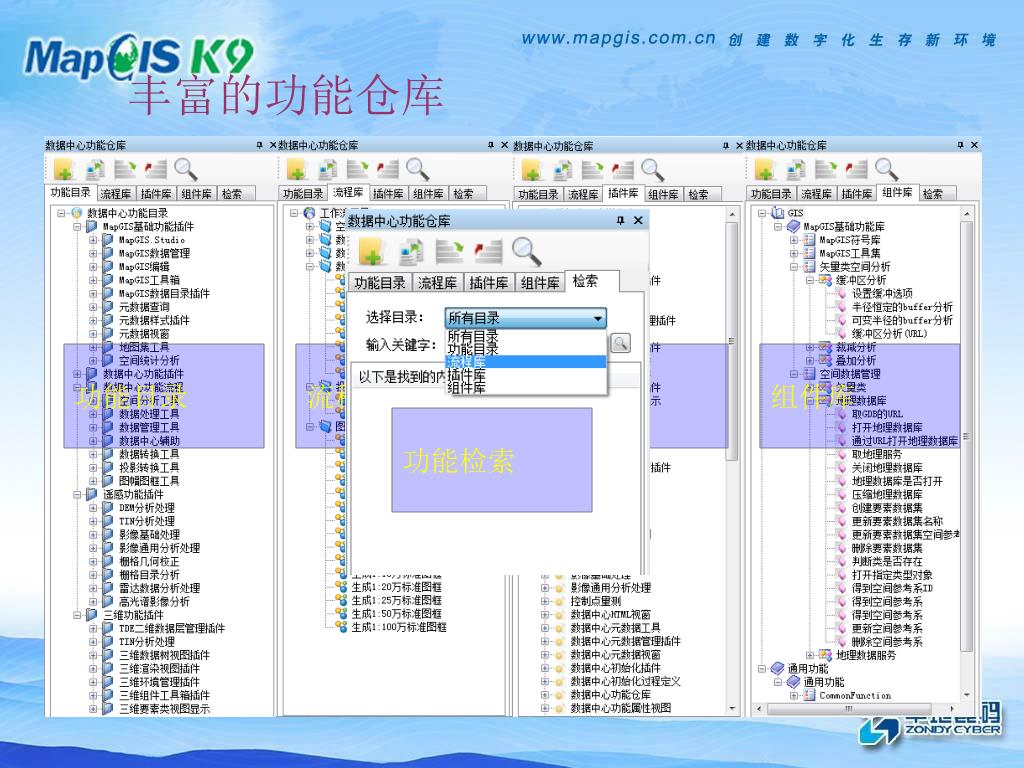Image resolution: width=1024 pixels, height=768 pixels.
Task: Click the magnifier icon in the panel showing the GIS component tree
Action: [x=886, y=169]
